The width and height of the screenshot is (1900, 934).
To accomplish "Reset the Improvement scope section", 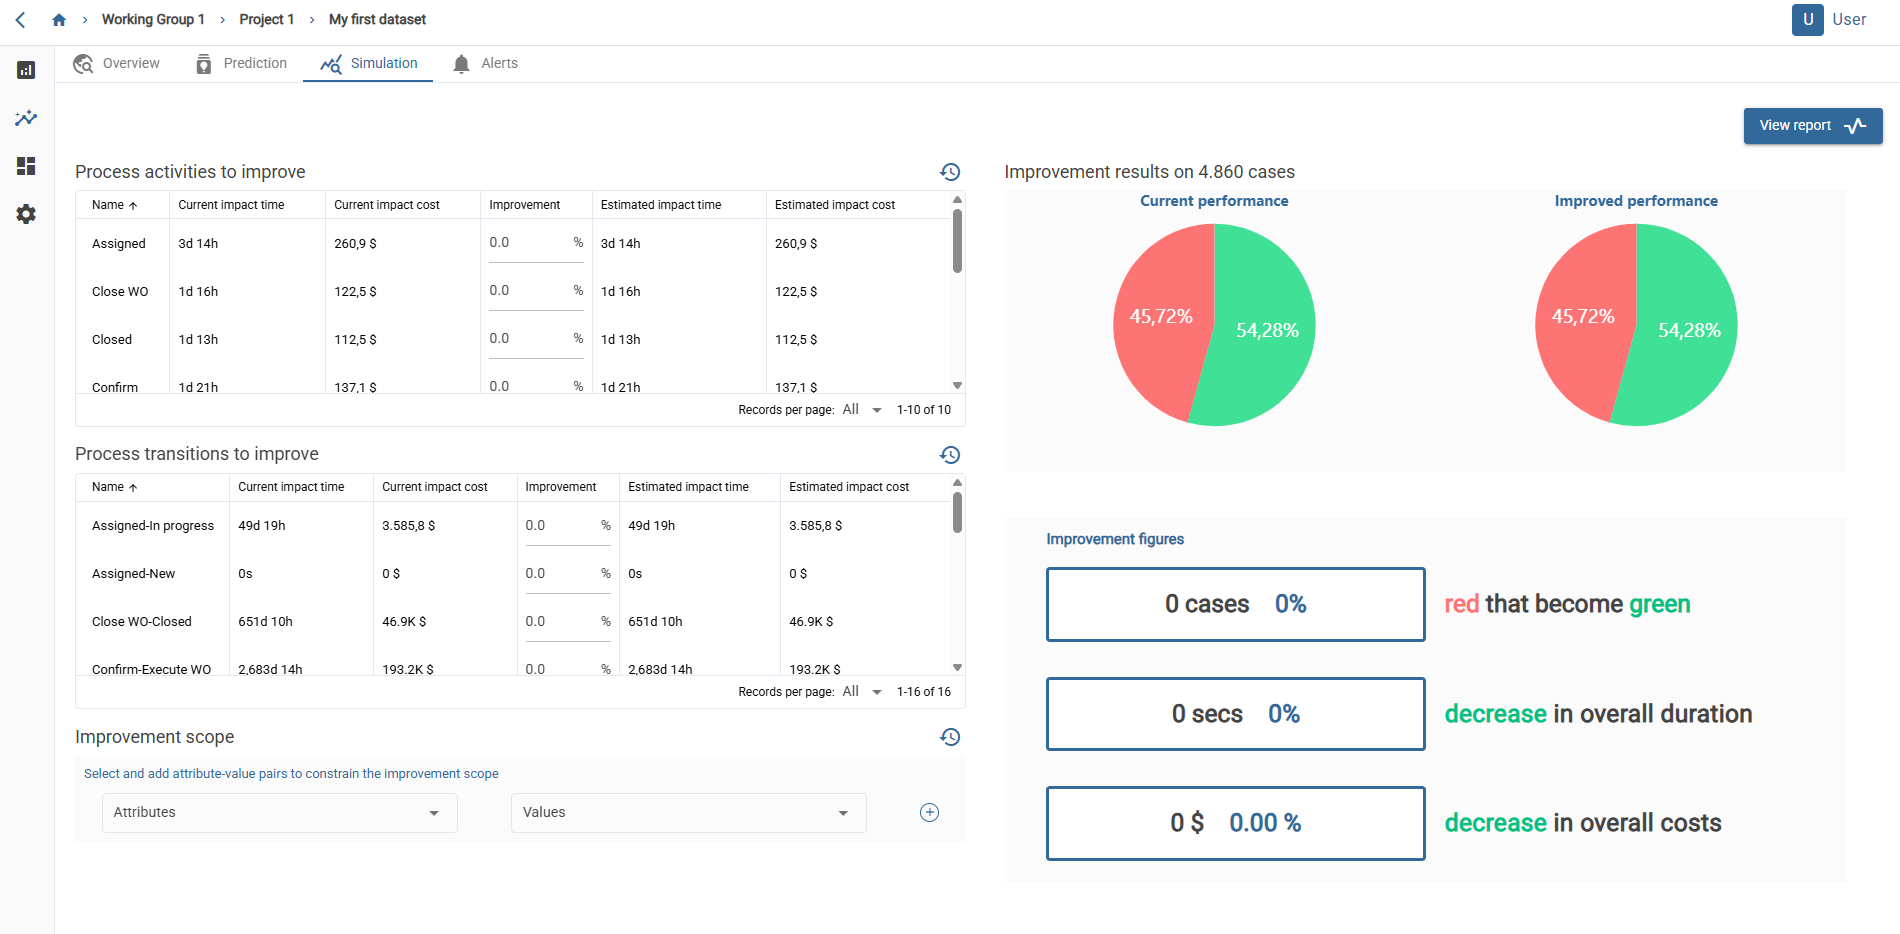I will coord(950,737).
